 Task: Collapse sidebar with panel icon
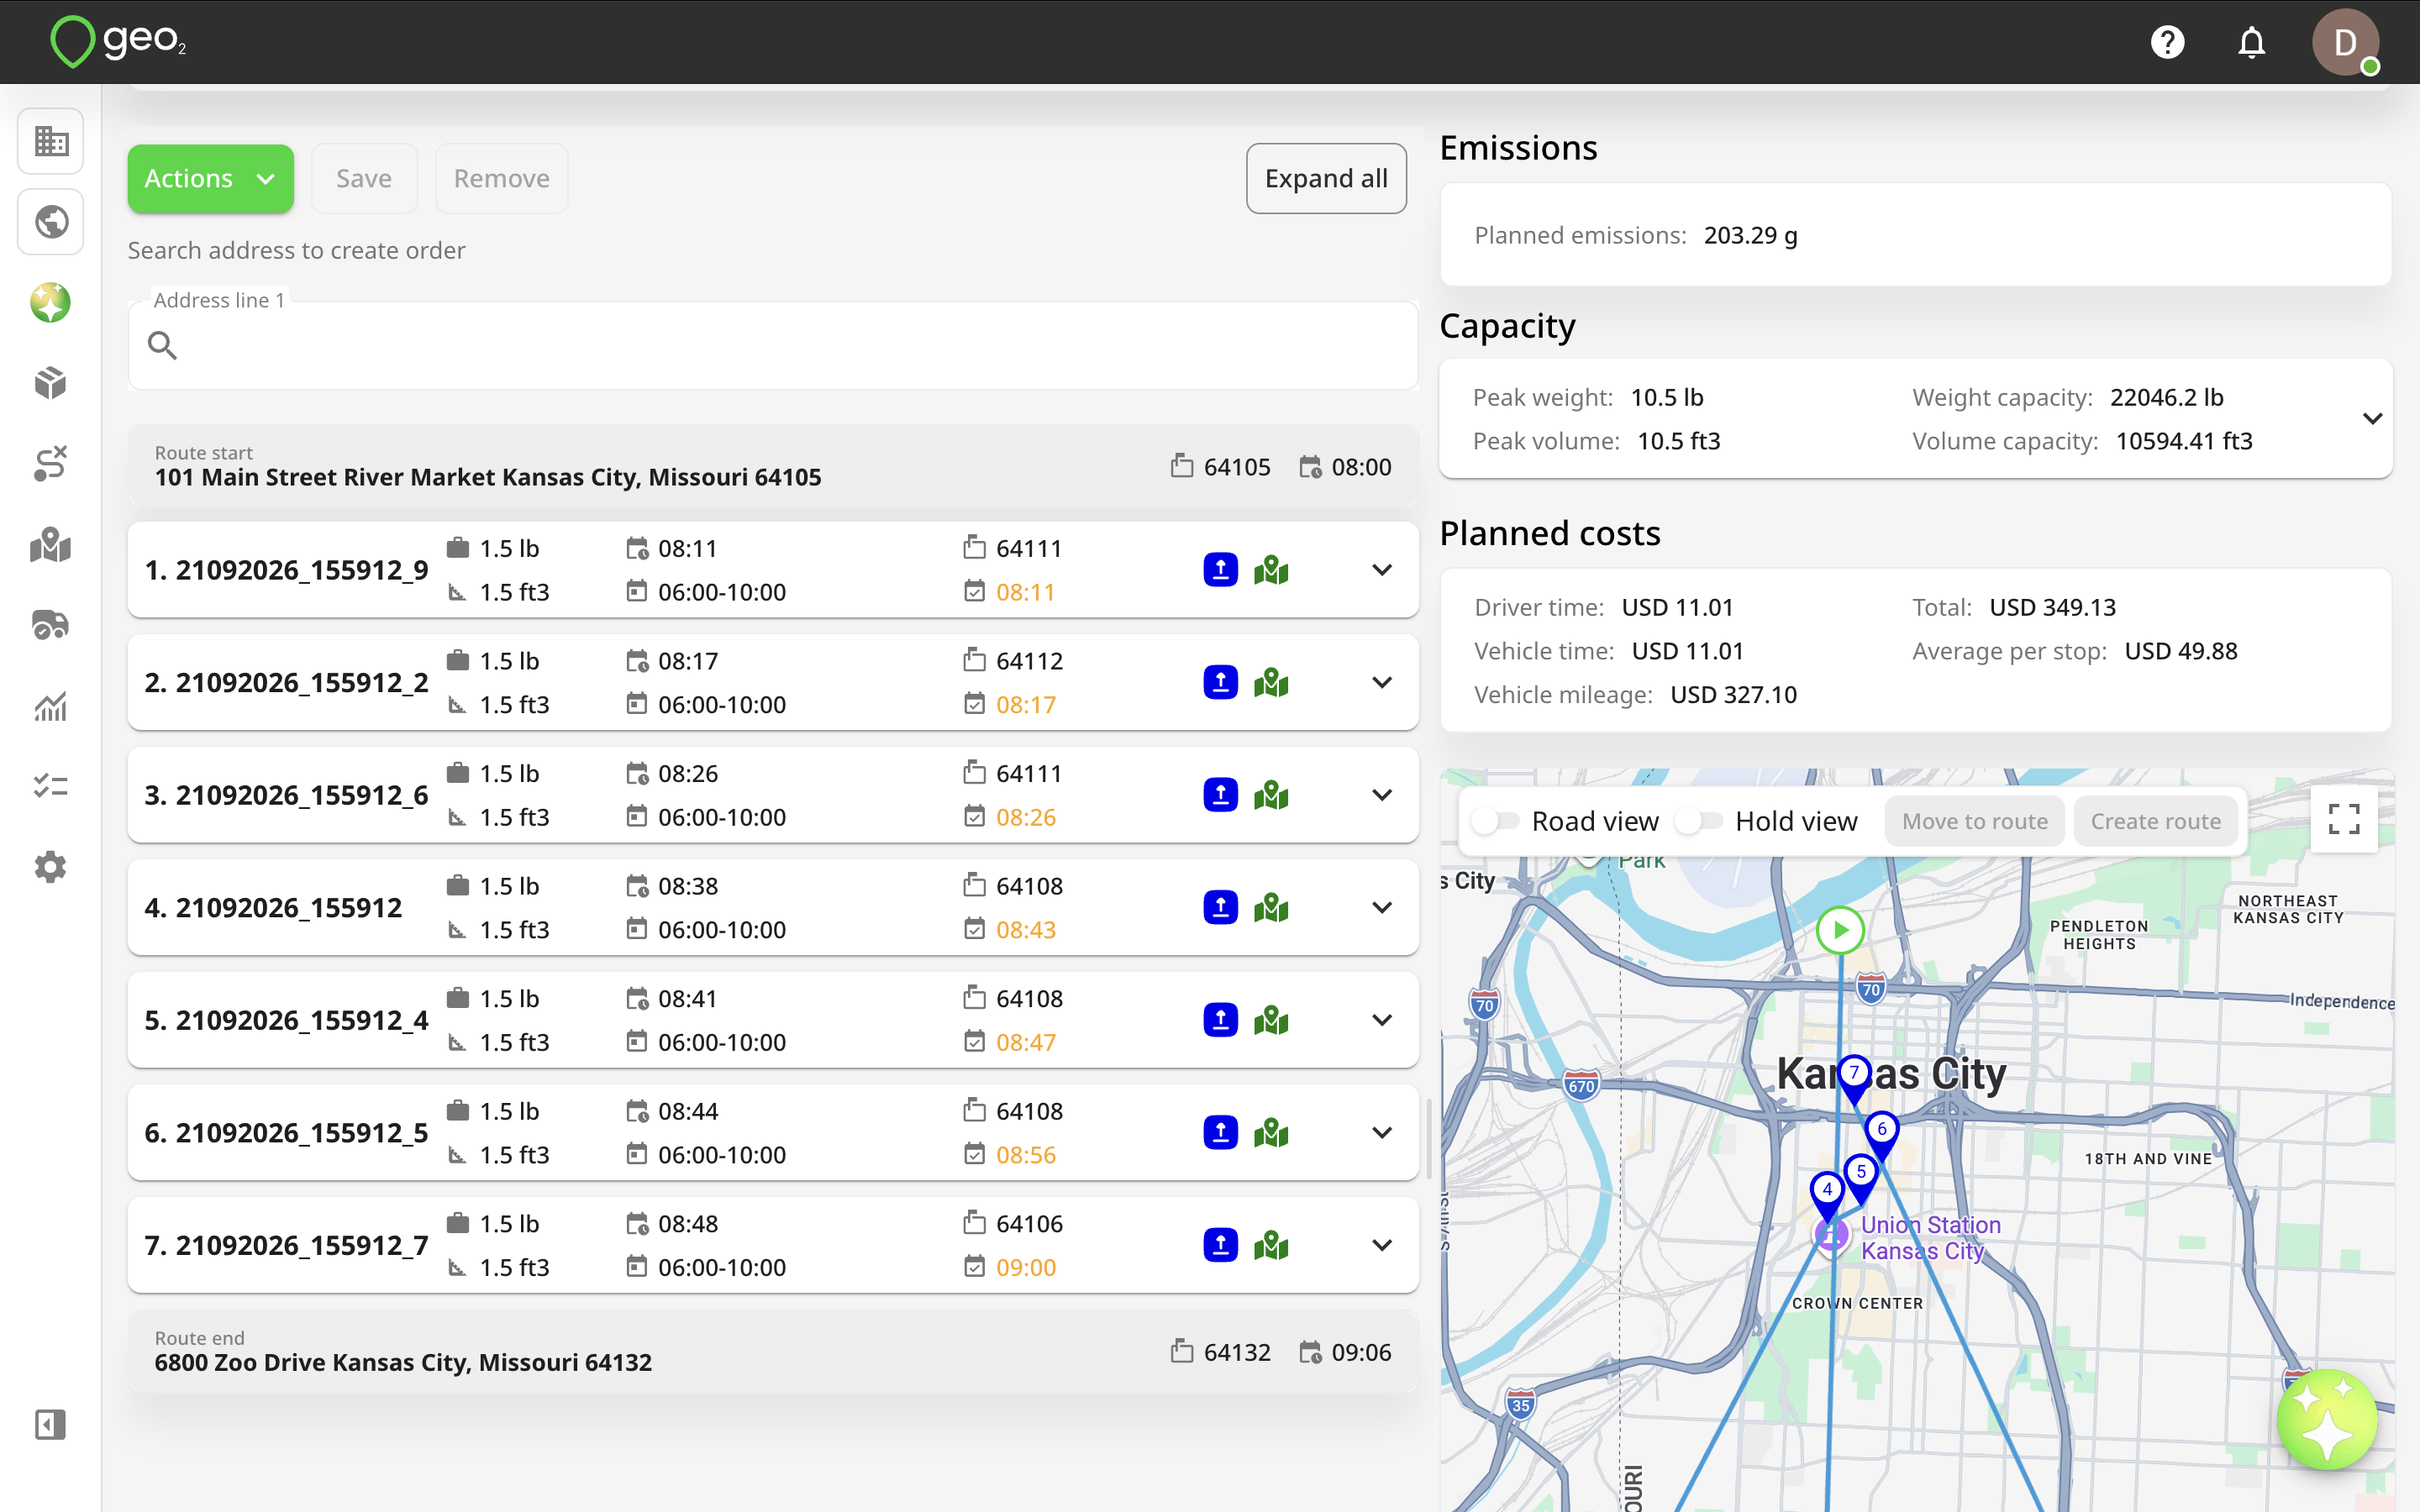pos(50,1424)
